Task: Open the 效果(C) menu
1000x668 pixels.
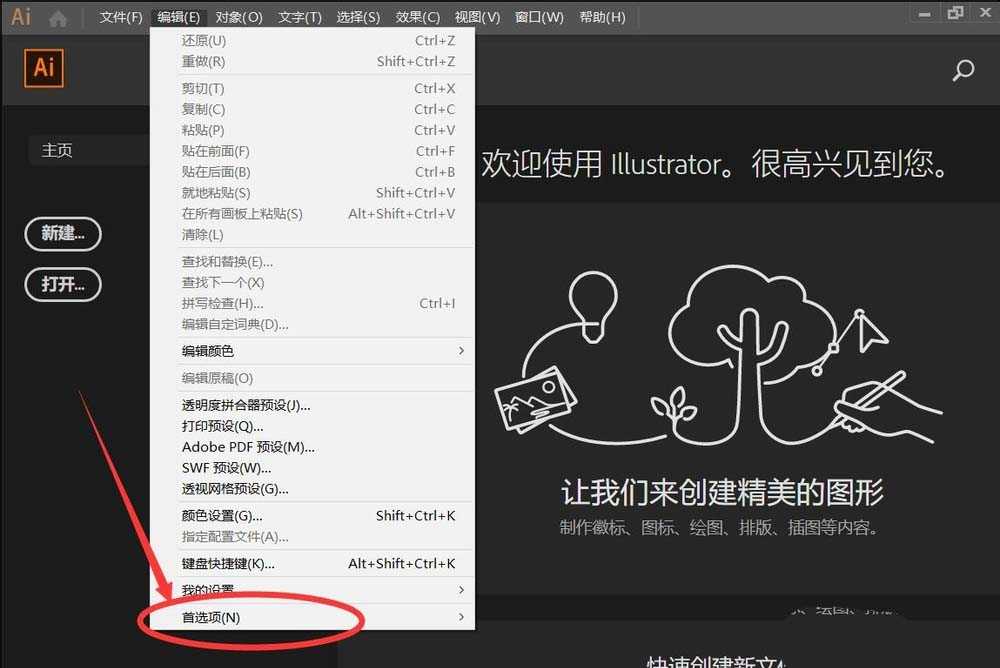Action: (x=417, y=16)
